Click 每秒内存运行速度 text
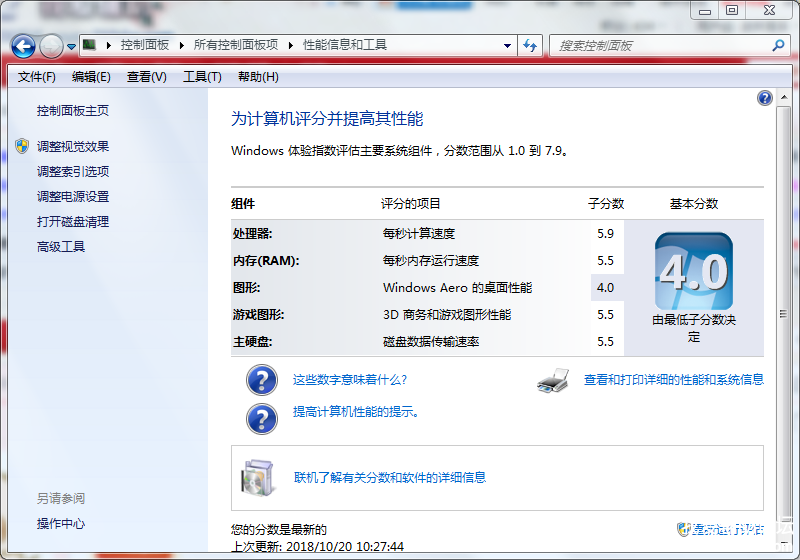This screenshot has width=800, height=560. point(431,261)
